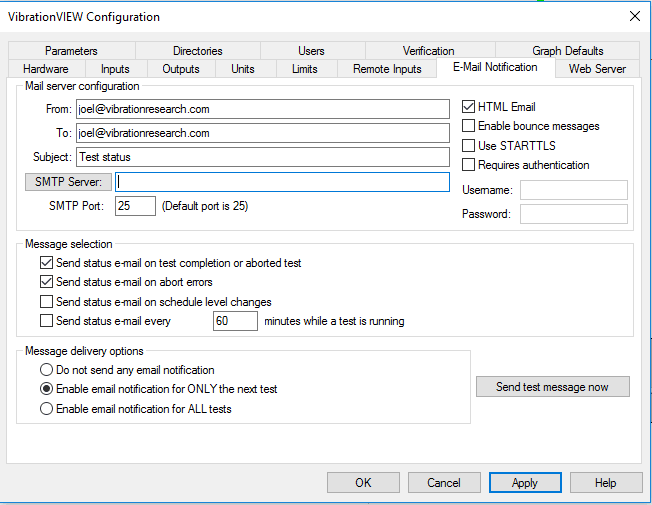The height and width of the screenshot is (505, 652).
Task: Go to the Remote Inputs tab
Action: pyautogui.click(x=387, y=69)
